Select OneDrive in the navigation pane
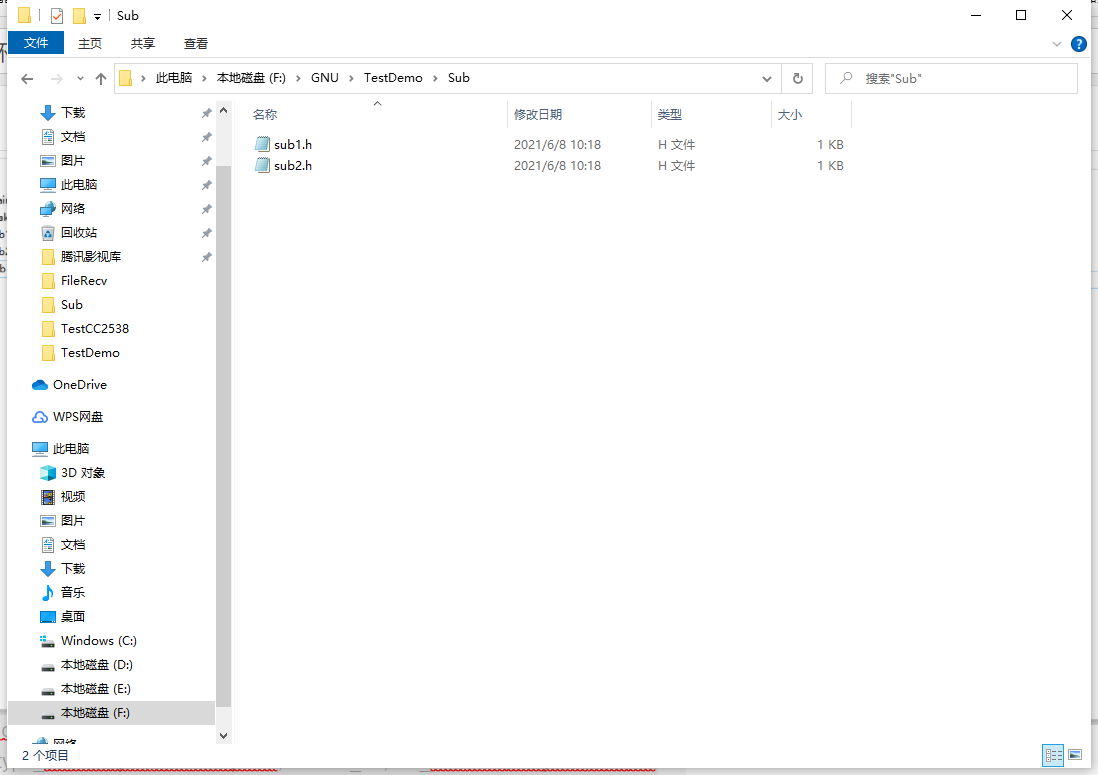Viewport: 1098px width, 775px height. point(80,384)
